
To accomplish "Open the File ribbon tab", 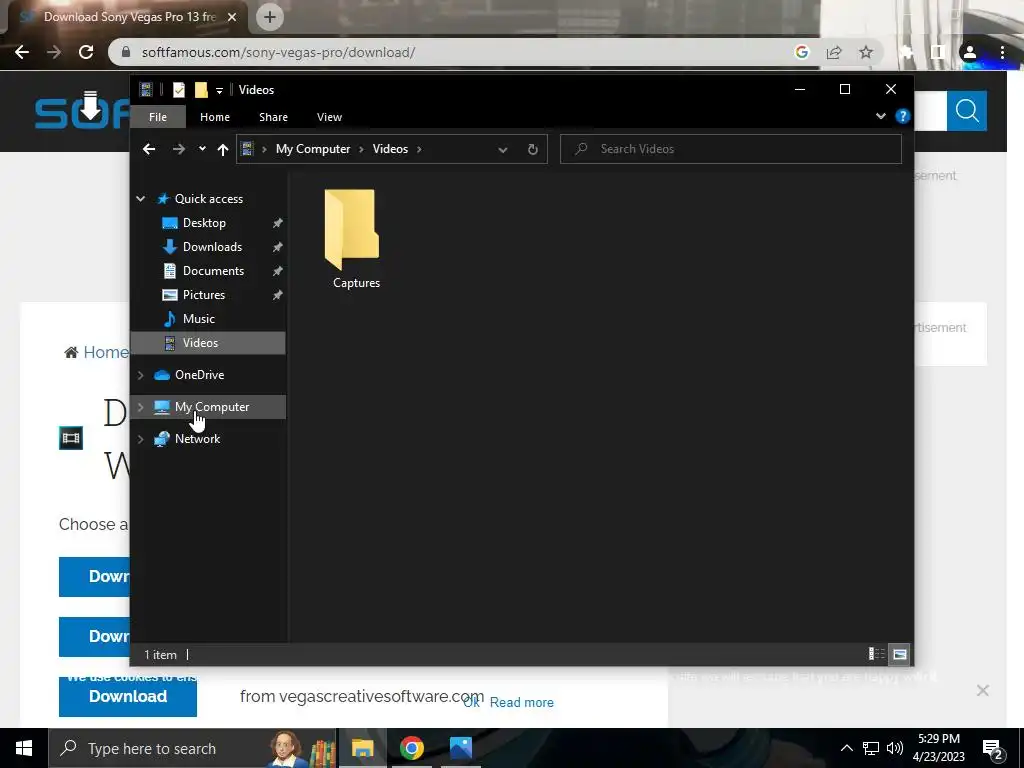I will coord(158,117).
